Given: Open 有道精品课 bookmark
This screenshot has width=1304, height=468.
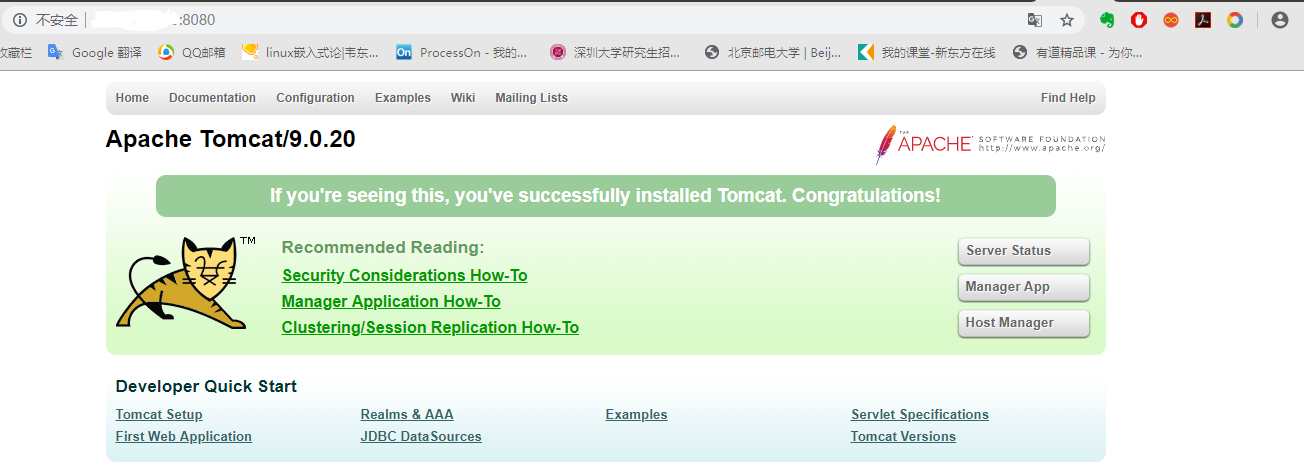Looking at the screenshot, I should (x=1077, y=52).
